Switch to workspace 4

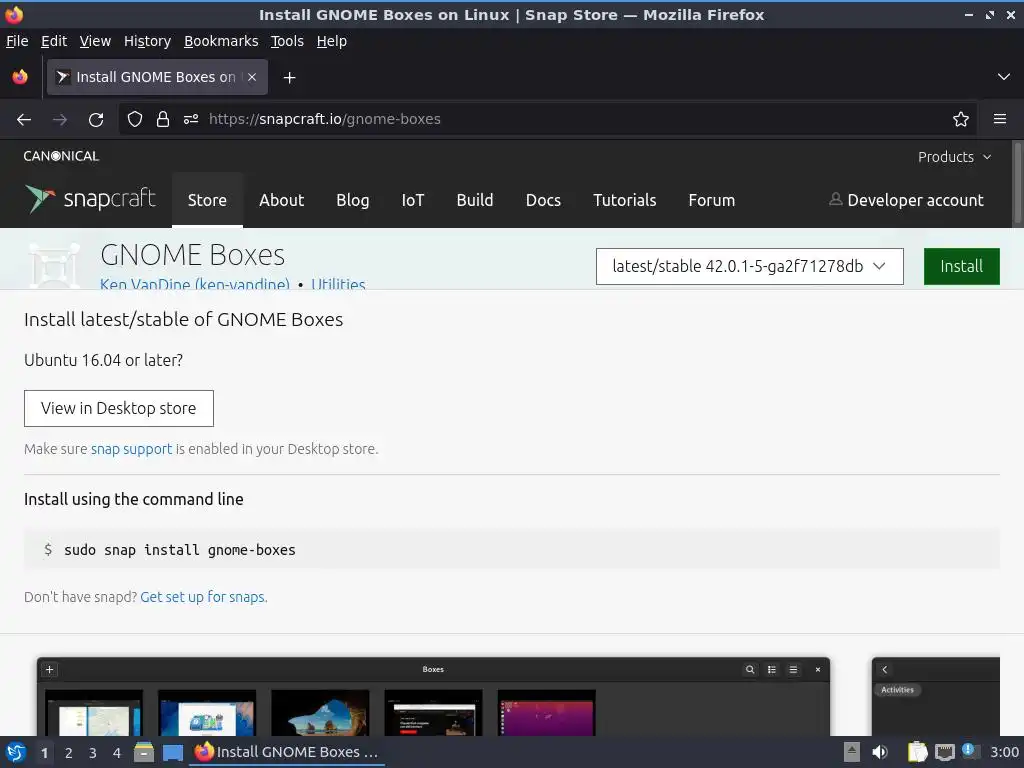pyautogui.click(x=117, y=753)
